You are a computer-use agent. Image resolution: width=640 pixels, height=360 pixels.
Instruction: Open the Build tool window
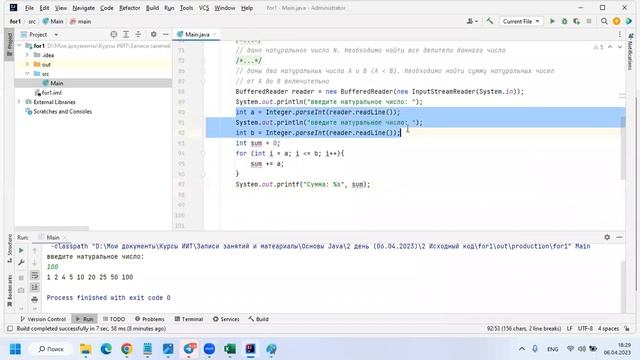pyautogui.click(x=259, y=319)
